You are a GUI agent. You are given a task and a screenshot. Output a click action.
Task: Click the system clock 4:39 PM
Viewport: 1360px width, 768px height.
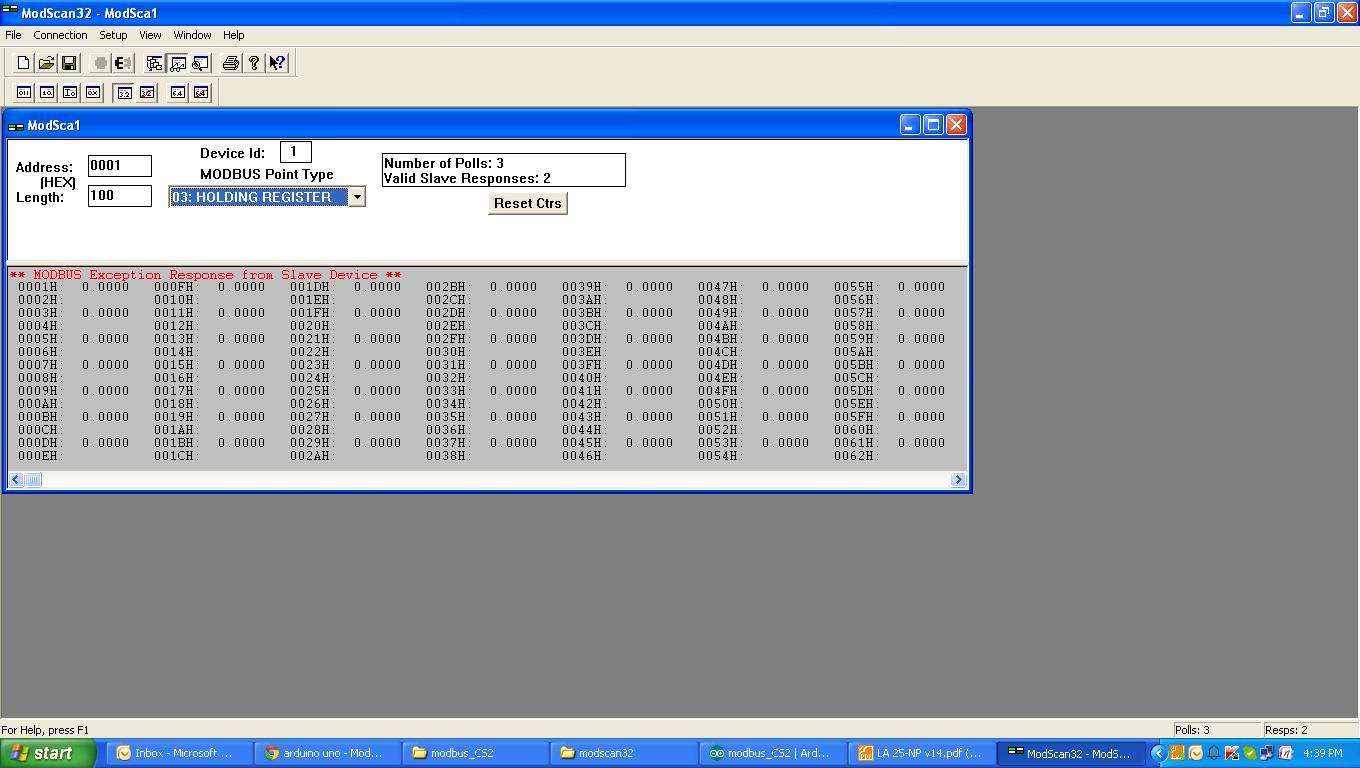coord(1323,753)
